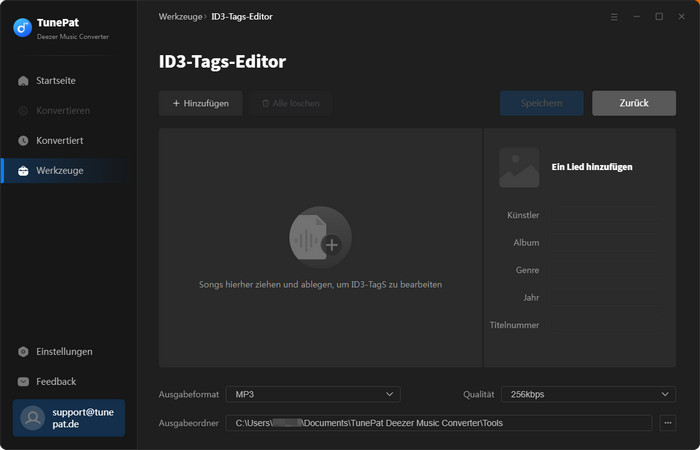Open the Qualität 256kbps dropdown

588,395
